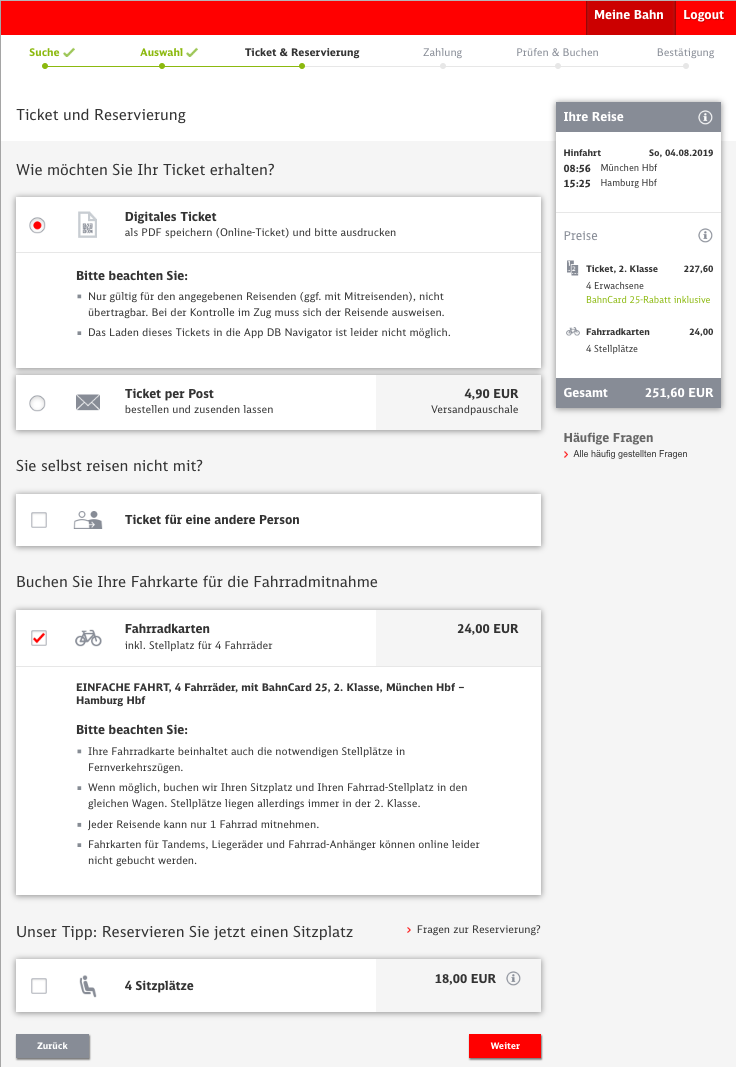This screenshot has width=736, height=1067.
Task: Click the info icon beside 18,00 EUR
Action: pos(514,979)
